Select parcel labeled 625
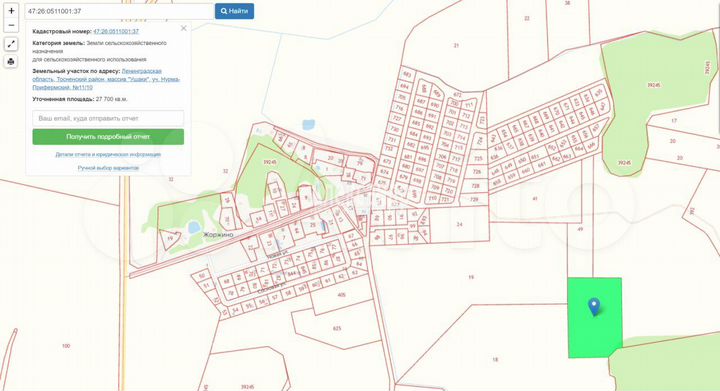The width and height of the screenshot is (720, 391). coord(337,329)
